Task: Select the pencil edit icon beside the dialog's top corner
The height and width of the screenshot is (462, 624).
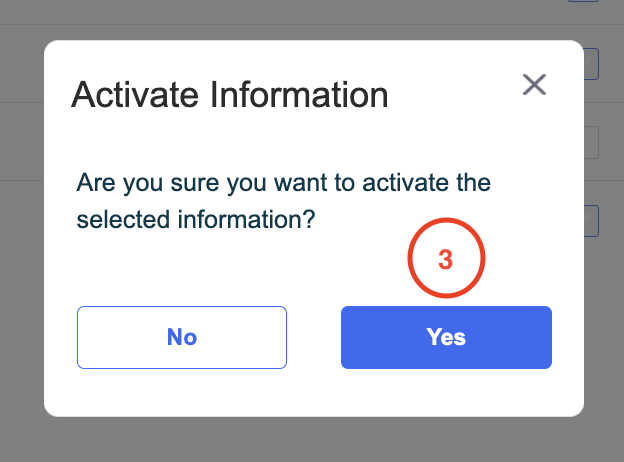Action: pyautogui.click(x=591, y=64)
